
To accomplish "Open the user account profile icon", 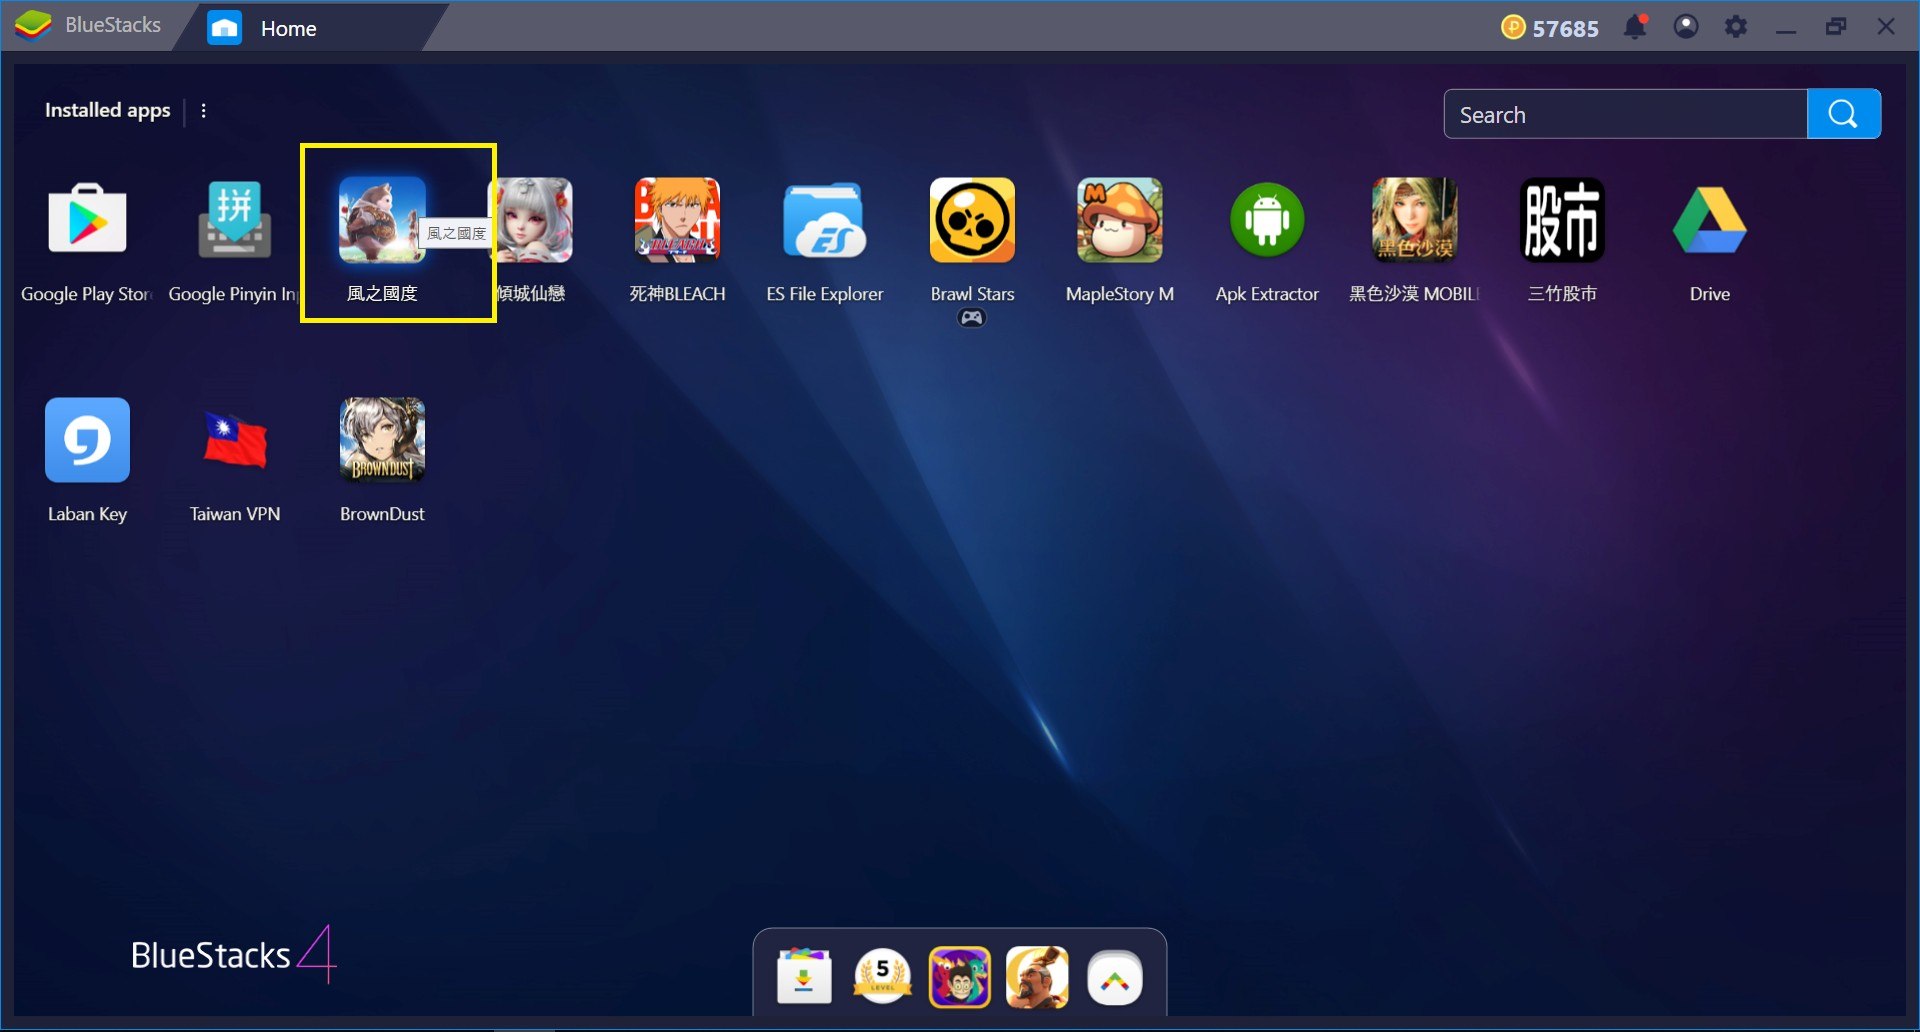I will pyautogui.click(x=1686, y=26).
